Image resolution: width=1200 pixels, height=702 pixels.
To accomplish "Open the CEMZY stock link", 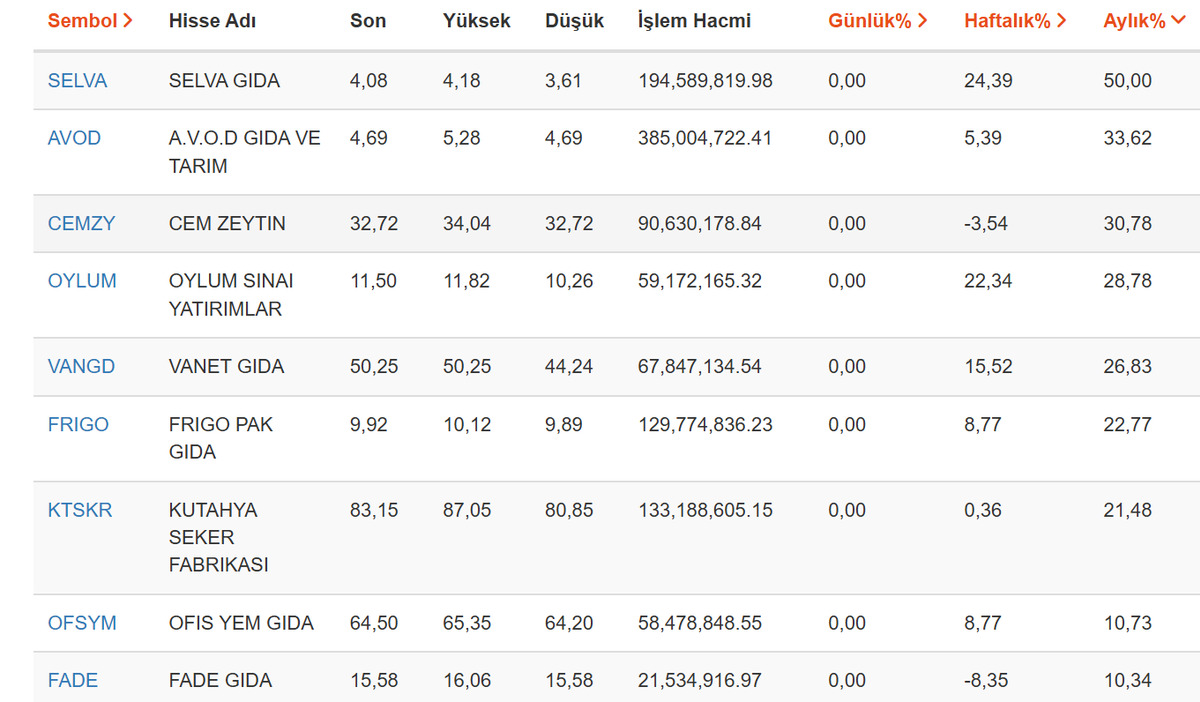I will click(x=81, y=224).
